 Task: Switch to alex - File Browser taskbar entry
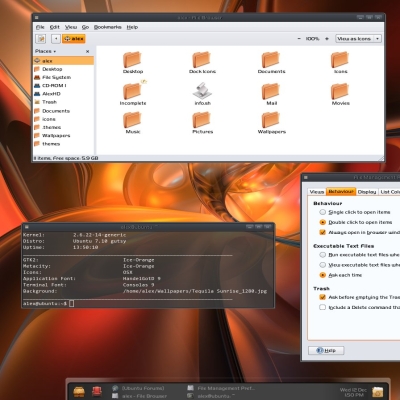[x=140, y=396]
